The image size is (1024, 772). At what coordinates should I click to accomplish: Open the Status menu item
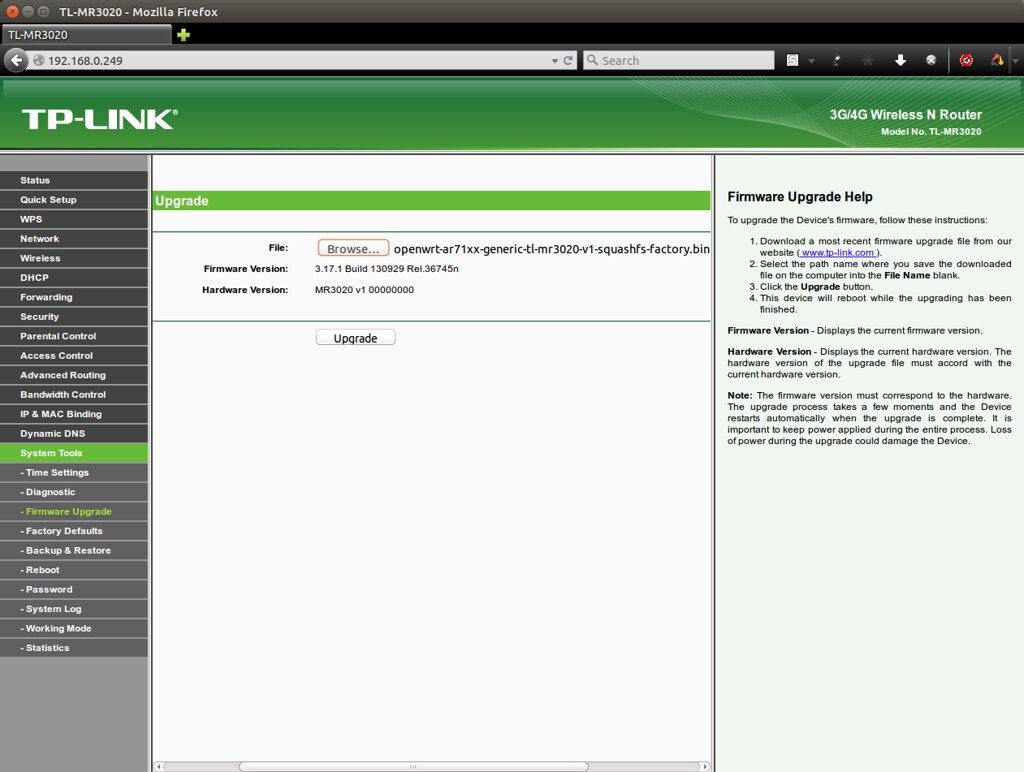pos(74,180)
